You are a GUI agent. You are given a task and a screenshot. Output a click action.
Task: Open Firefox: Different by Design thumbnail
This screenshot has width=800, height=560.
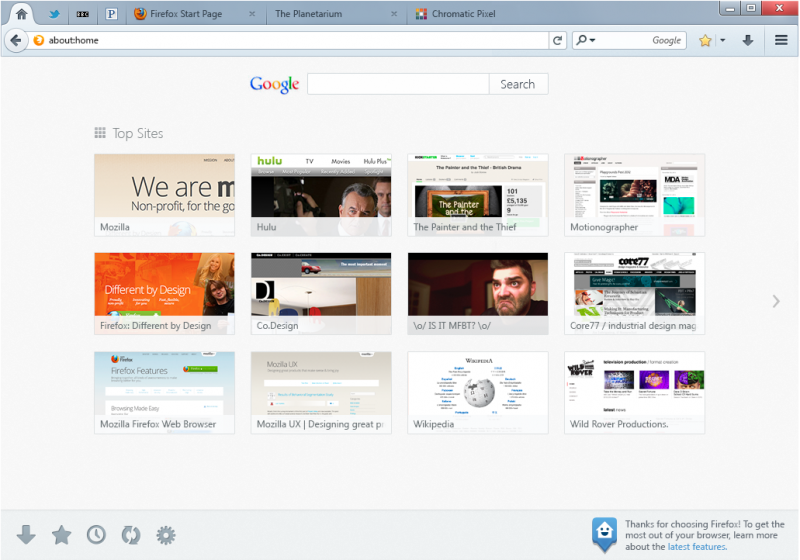[x=164, y=293]
